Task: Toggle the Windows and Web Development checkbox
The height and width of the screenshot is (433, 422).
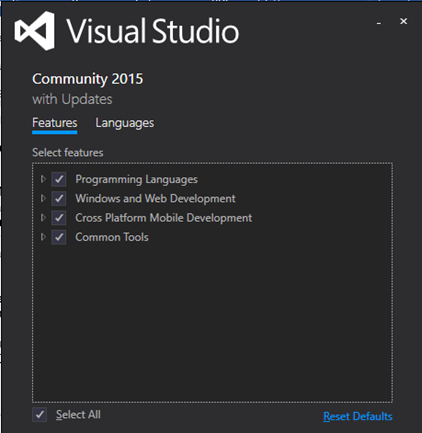Action: pos(59,199)
